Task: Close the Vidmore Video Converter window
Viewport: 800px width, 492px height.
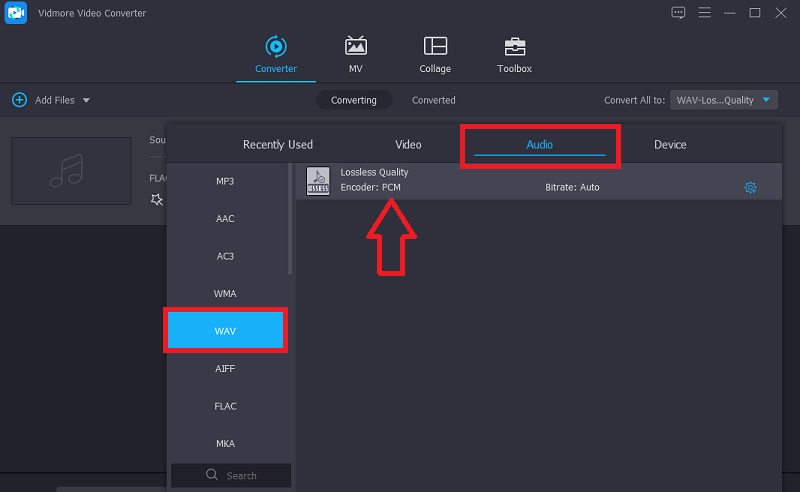Action: point(781,13)
